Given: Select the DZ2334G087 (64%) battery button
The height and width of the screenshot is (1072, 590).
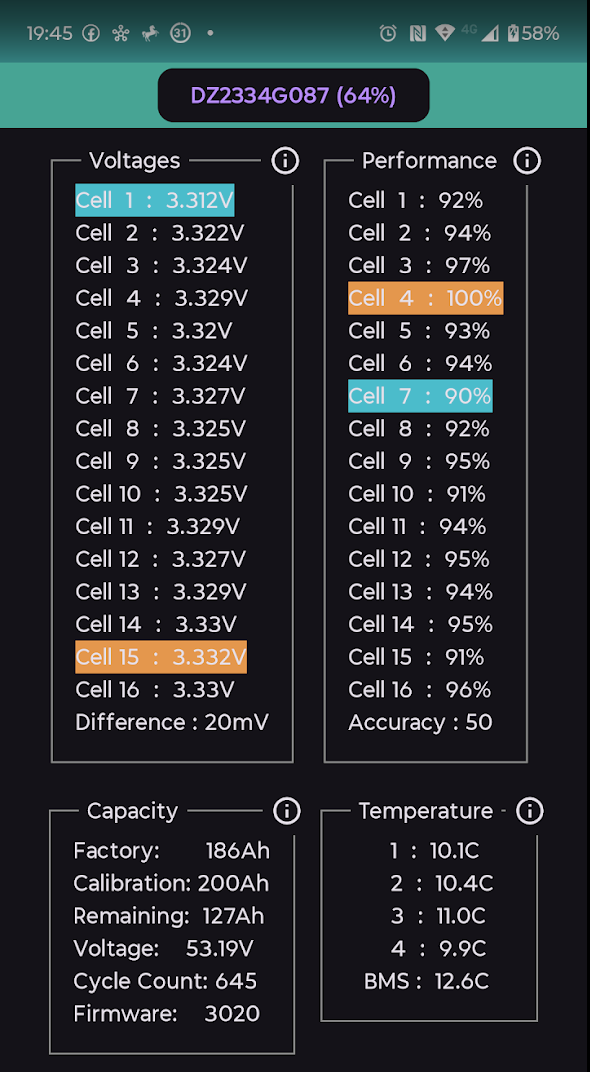Looking at the screenshot, I should coord(293,95).
